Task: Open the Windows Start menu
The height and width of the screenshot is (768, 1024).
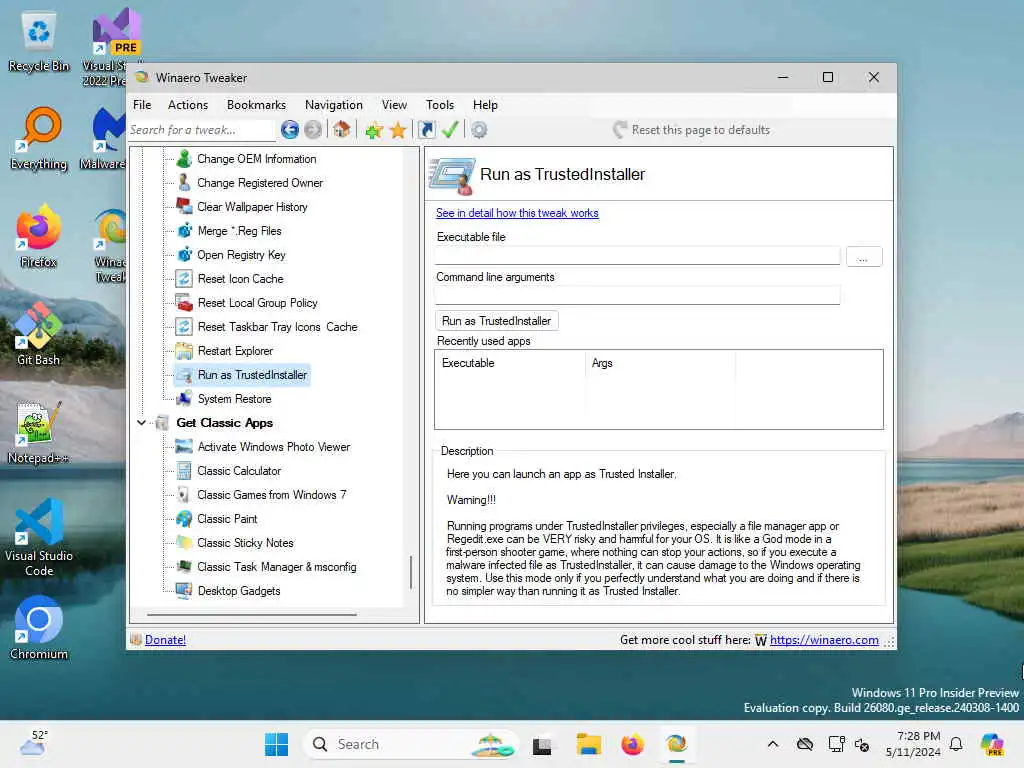Action: tap(276, 744)
